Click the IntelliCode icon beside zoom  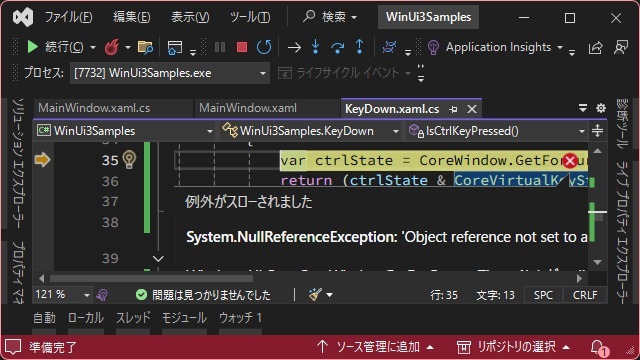(102, 295)
